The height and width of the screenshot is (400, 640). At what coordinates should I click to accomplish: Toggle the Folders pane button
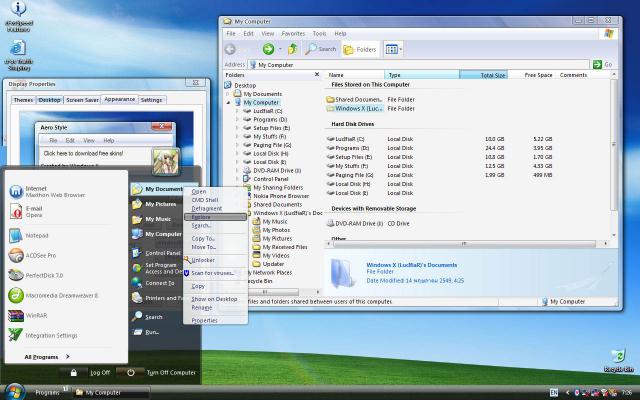[x=360, y=49]
